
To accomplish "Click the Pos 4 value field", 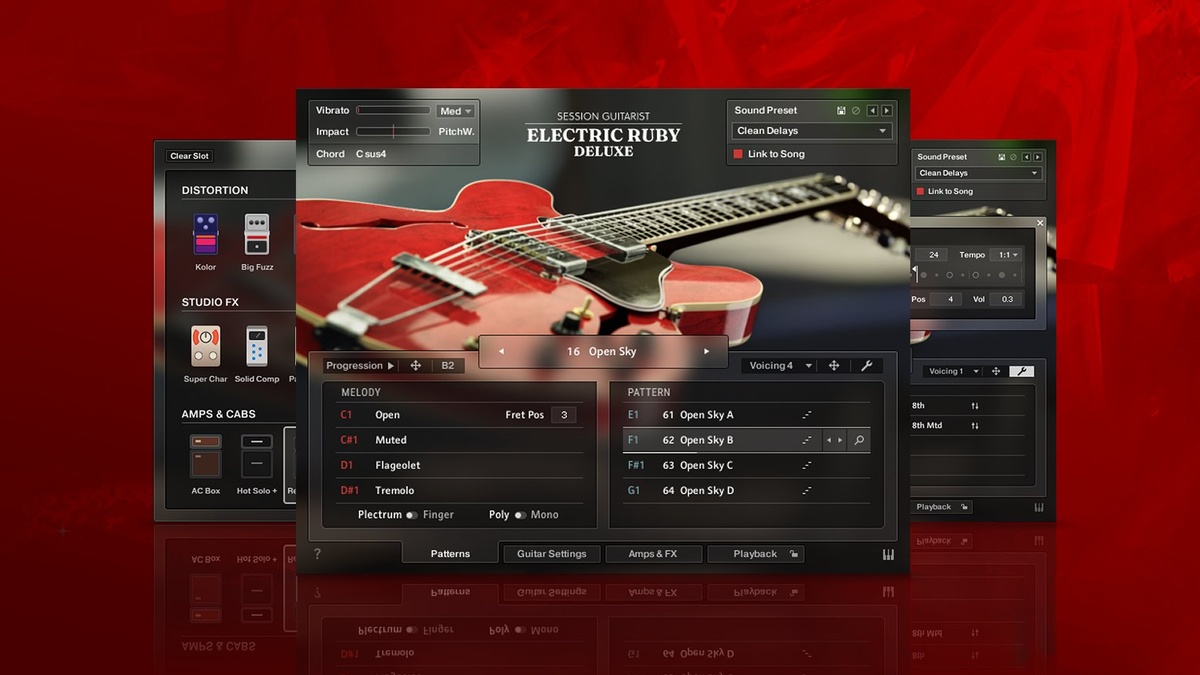I will [x=945, y=299].
